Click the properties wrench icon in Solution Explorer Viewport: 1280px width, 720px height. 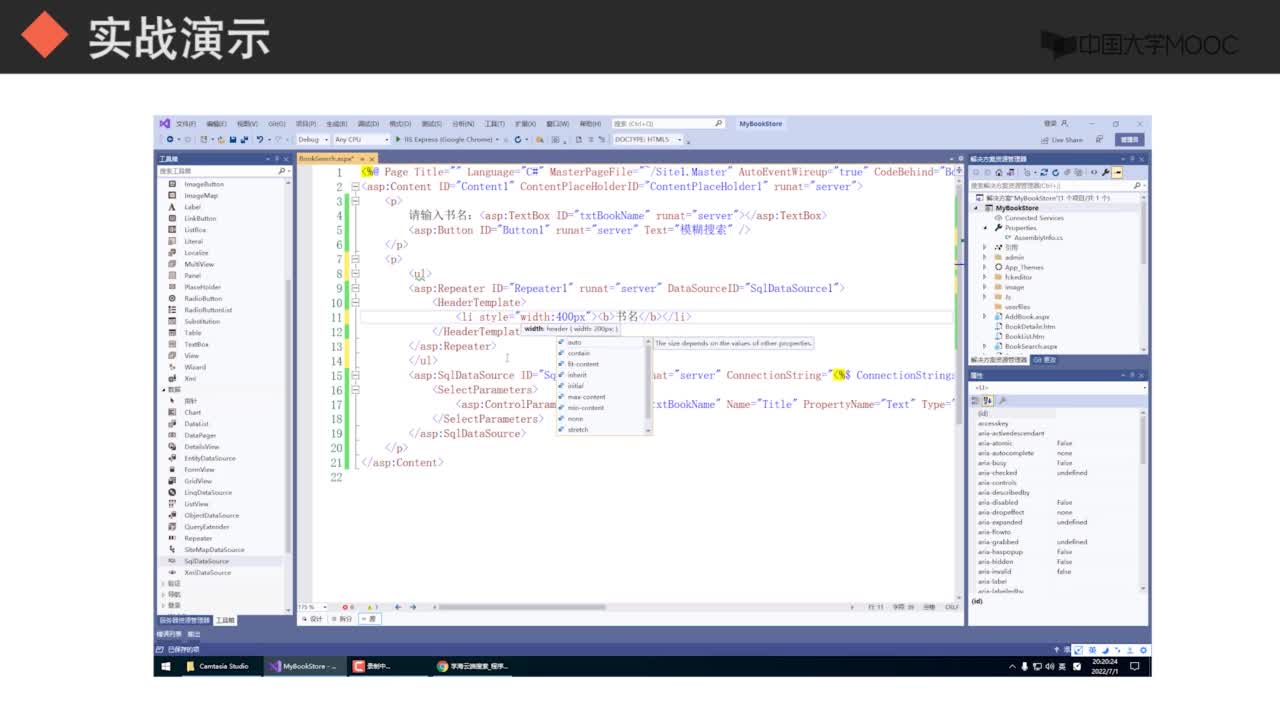tap(1105, 172)
